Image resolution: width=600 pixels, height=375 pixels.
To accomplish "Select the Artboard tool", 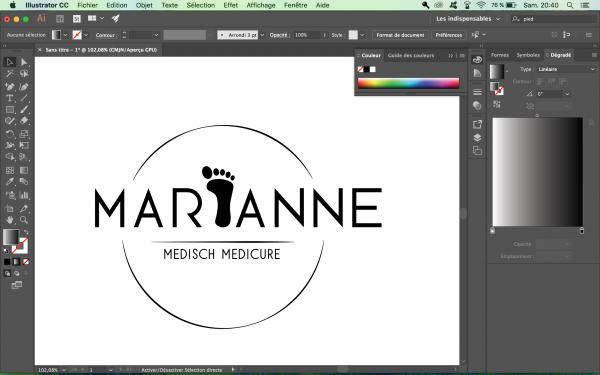I will tap(10, 209).
